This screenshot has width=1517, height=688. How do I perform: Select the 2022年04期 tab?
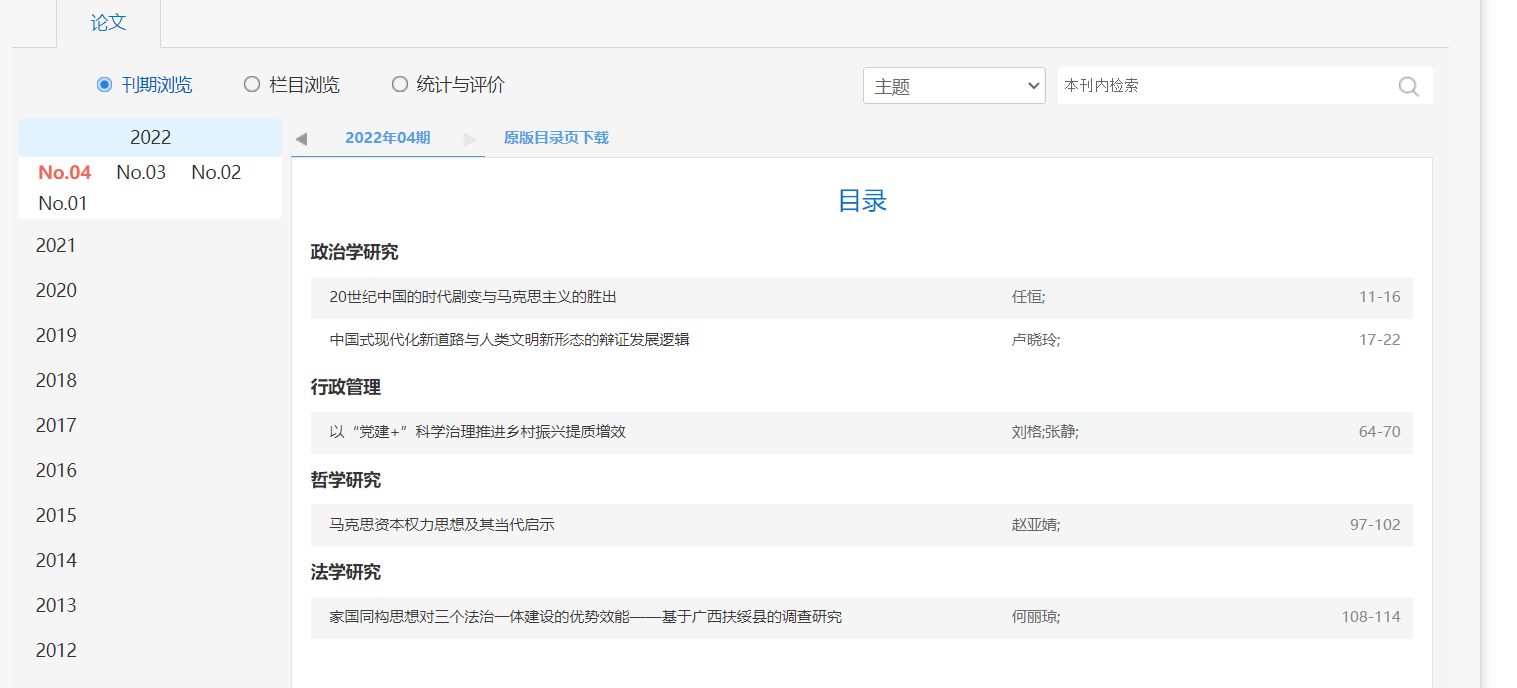[387, 138]
